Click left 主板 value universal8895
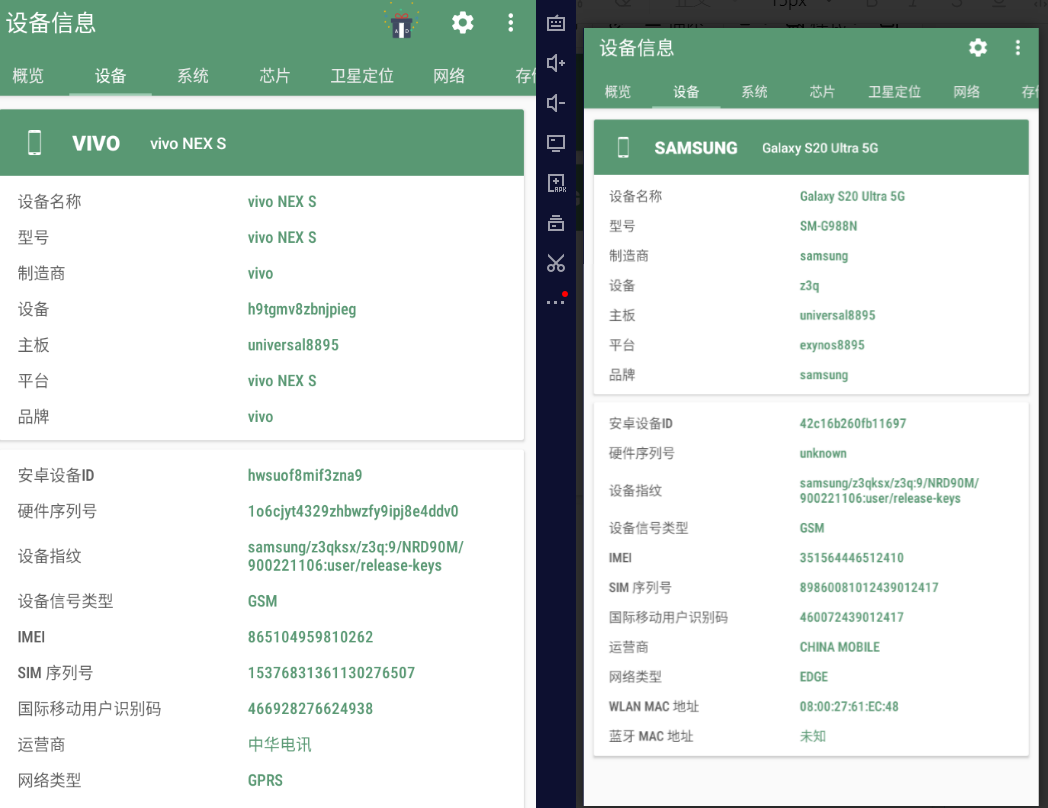Screen dimensions: 1048x808 293,345
